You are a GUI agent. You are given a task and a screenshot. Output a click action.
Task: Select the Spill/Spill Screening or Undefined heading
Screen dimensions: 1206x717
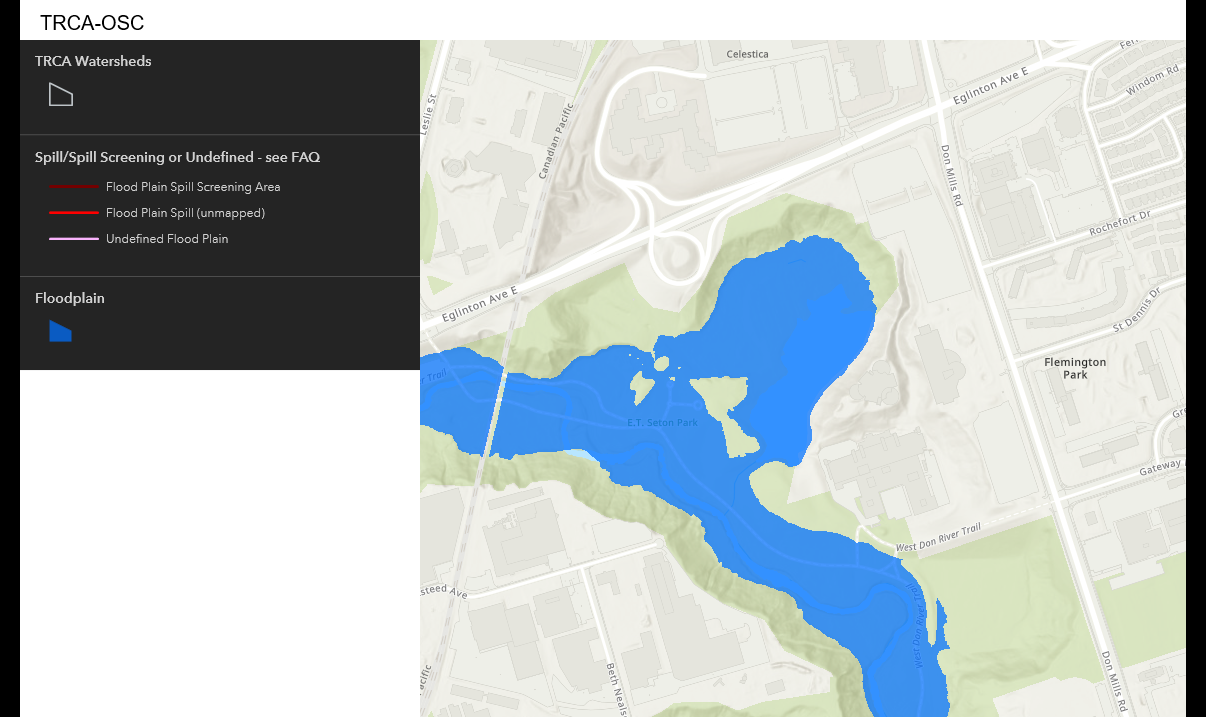[x=177, y=157]
